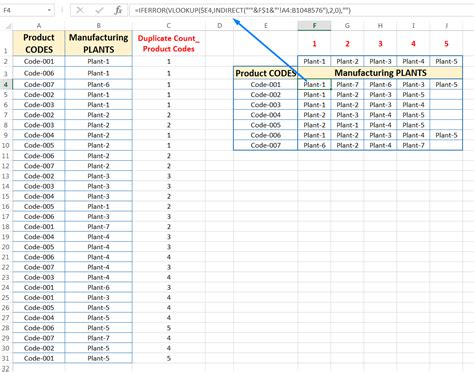Select Plant-7 cell in column I row 10
Viewport: 474px width, 372px height.
413,145
